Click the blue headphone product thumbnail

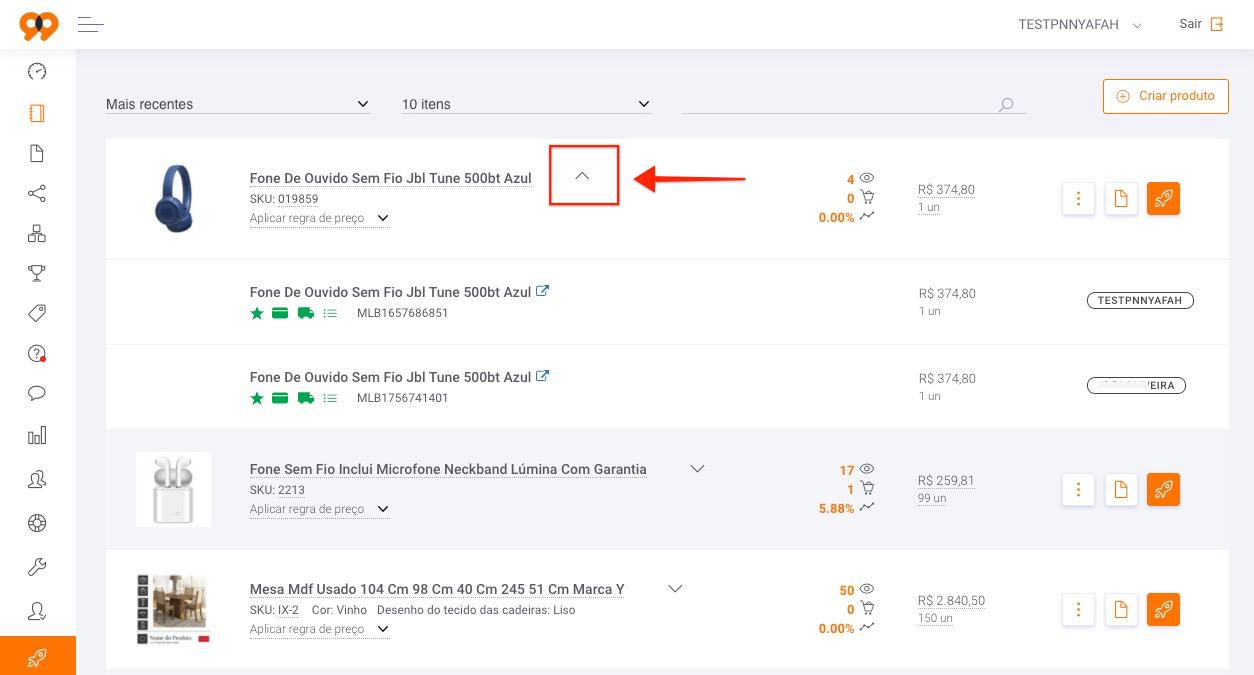(x=174, y=198)
